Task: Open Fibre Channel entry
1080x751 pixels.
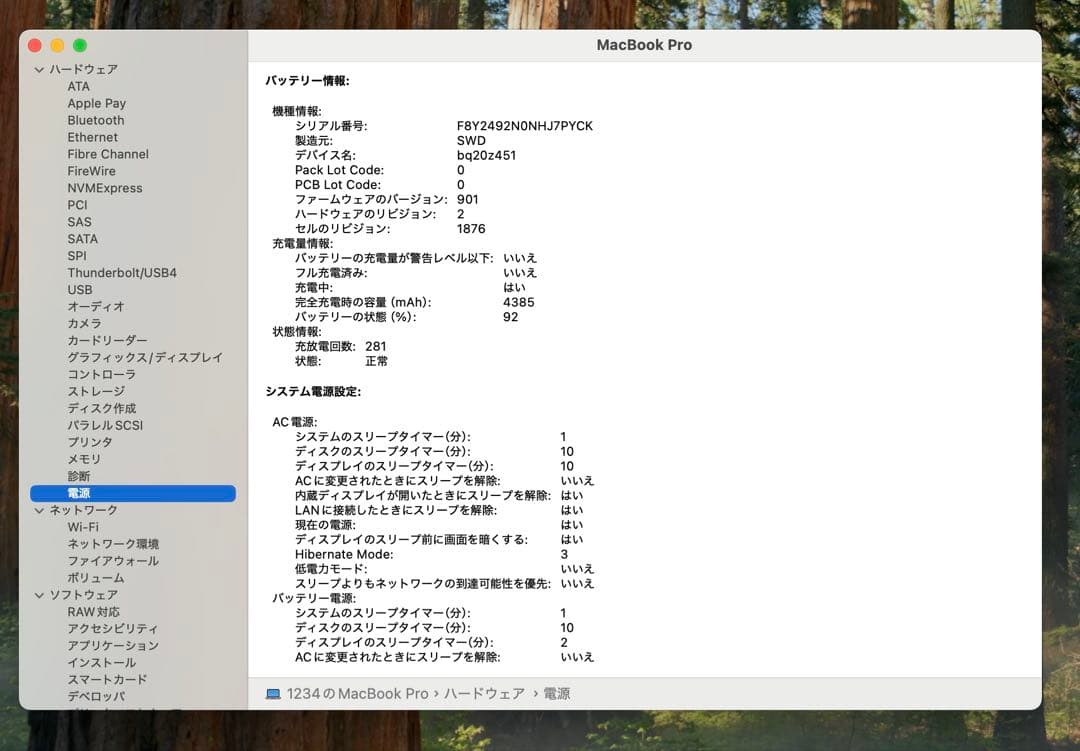Action: pos(108,154)
